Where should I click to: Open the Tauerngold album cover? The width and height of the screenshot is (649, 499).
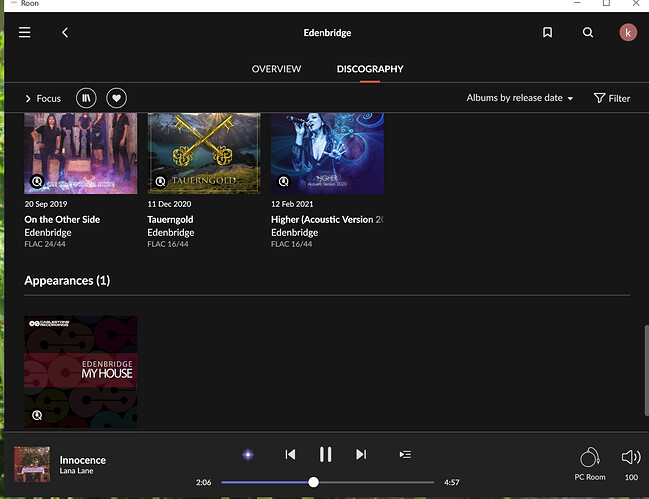click(x=204, y=154)
